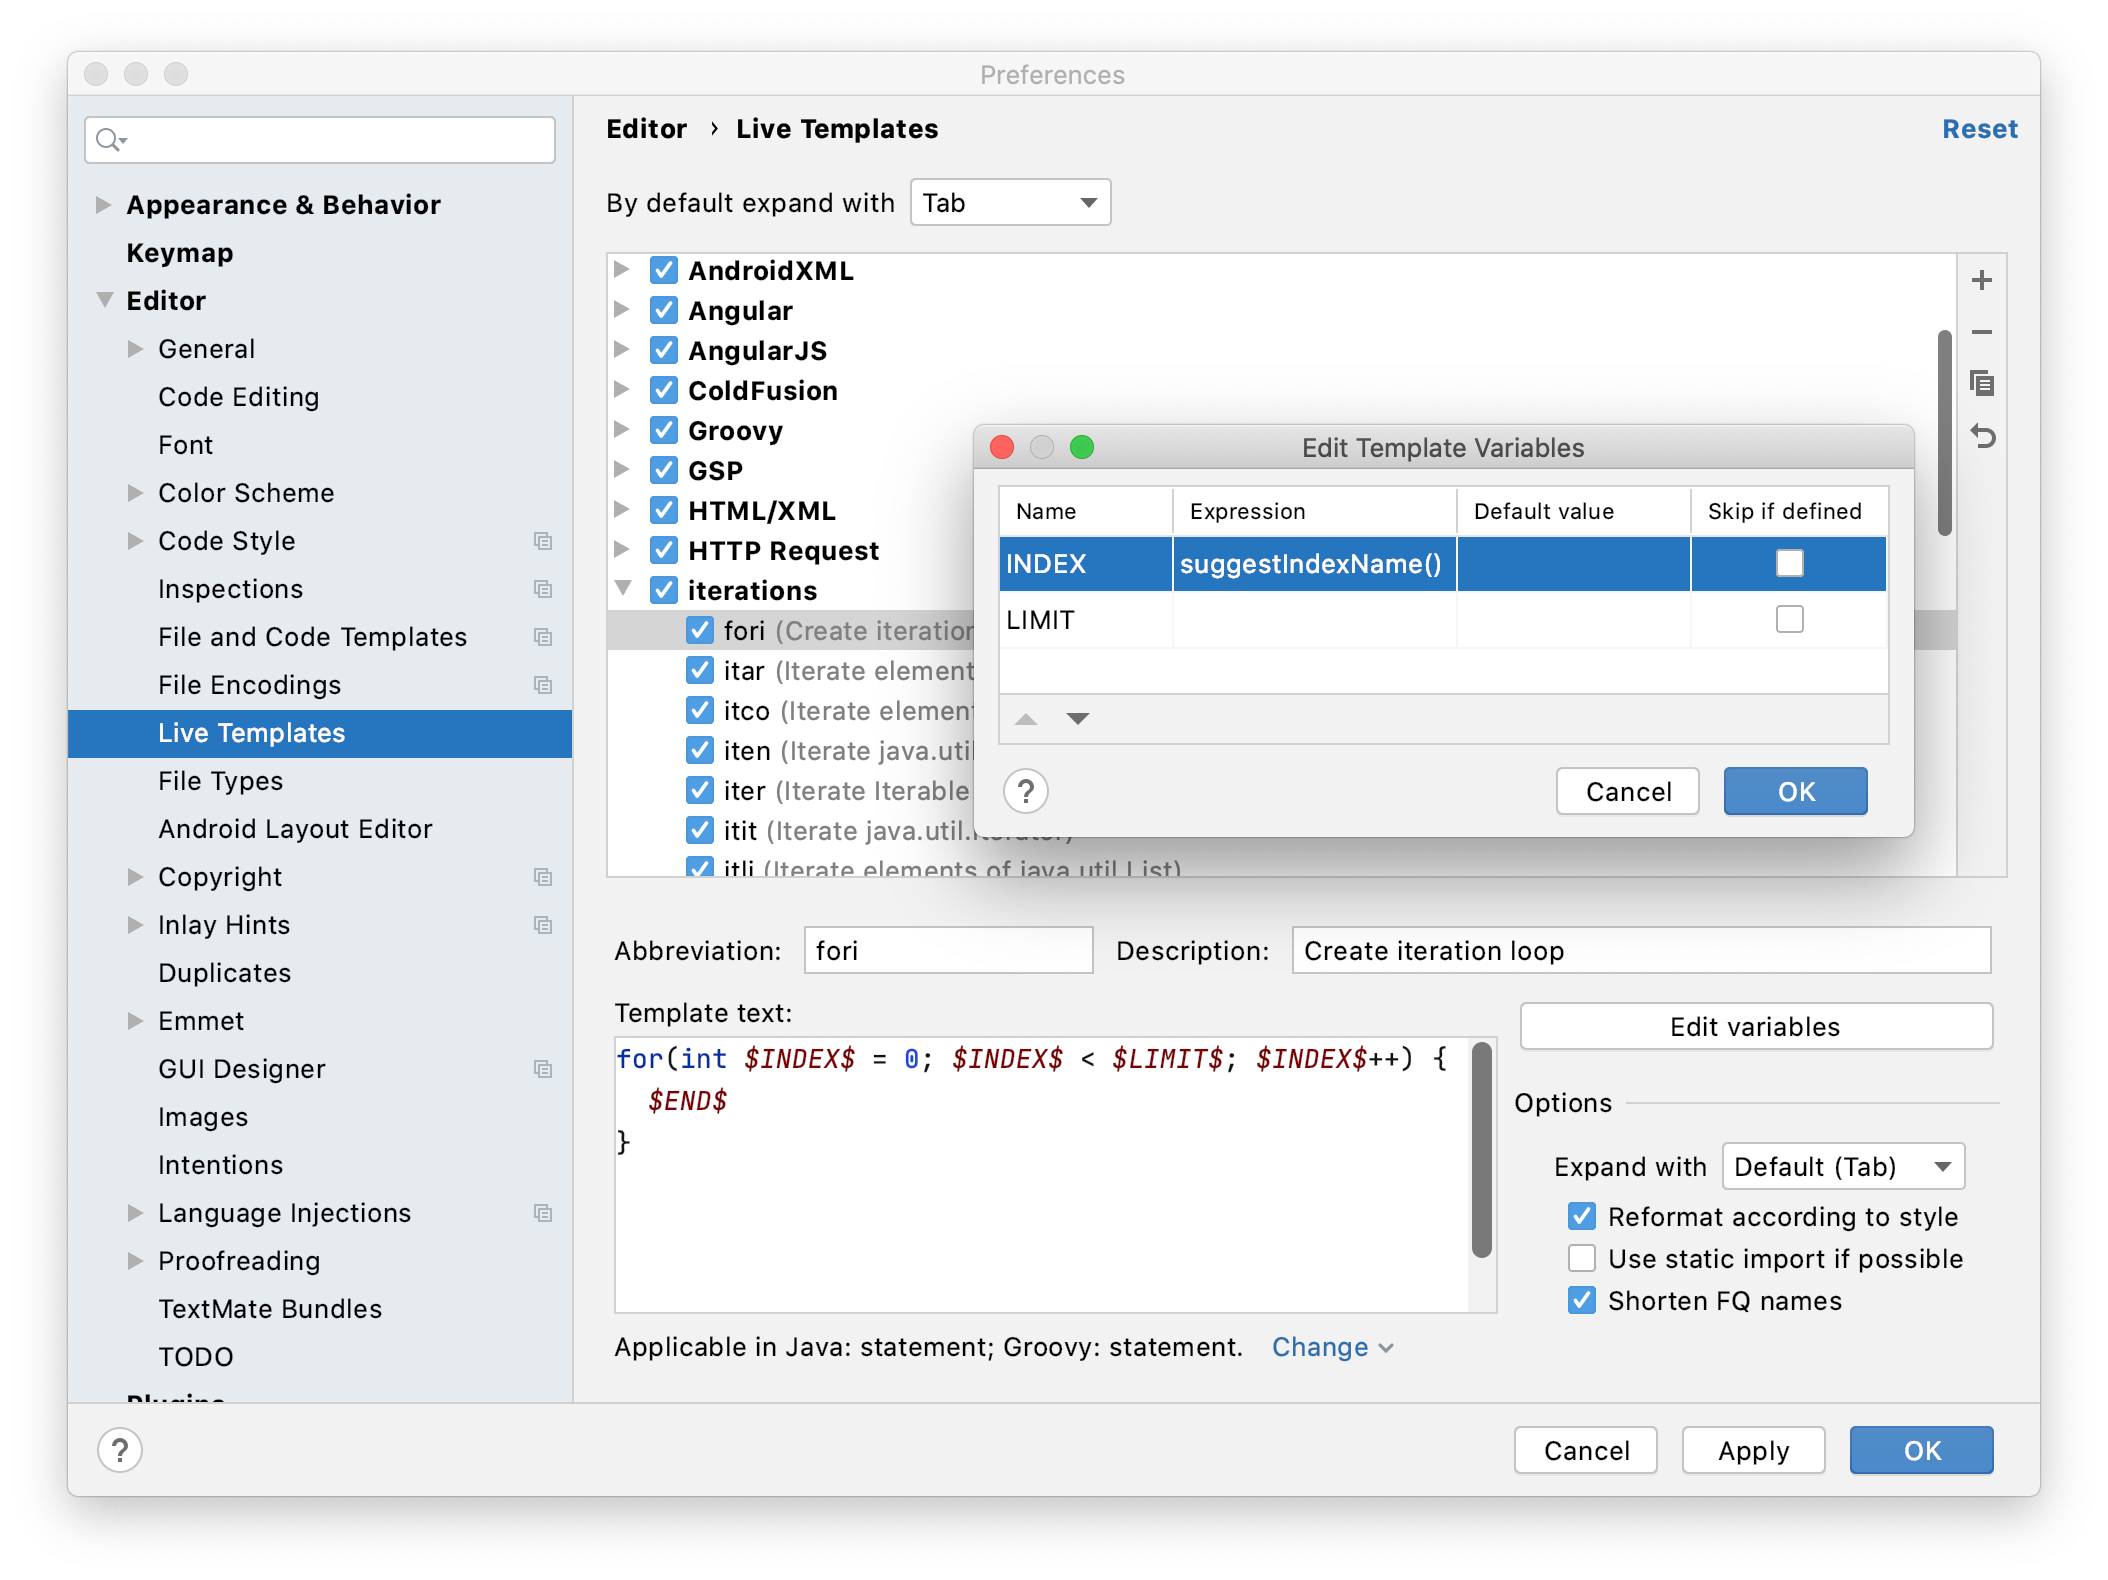Toggle Skip if defined for INDEX variable
Image resolution: width=2108 pixels, height=1580 pixels.
[x=1789, y=563]
